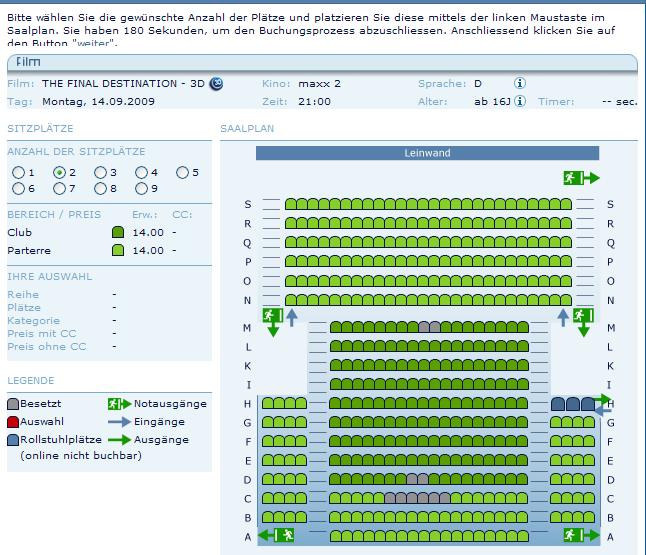The width and height of the screenshot is (646, 555).
Task: Click the second wheelchair seat in row H
Action: [573, 404]
